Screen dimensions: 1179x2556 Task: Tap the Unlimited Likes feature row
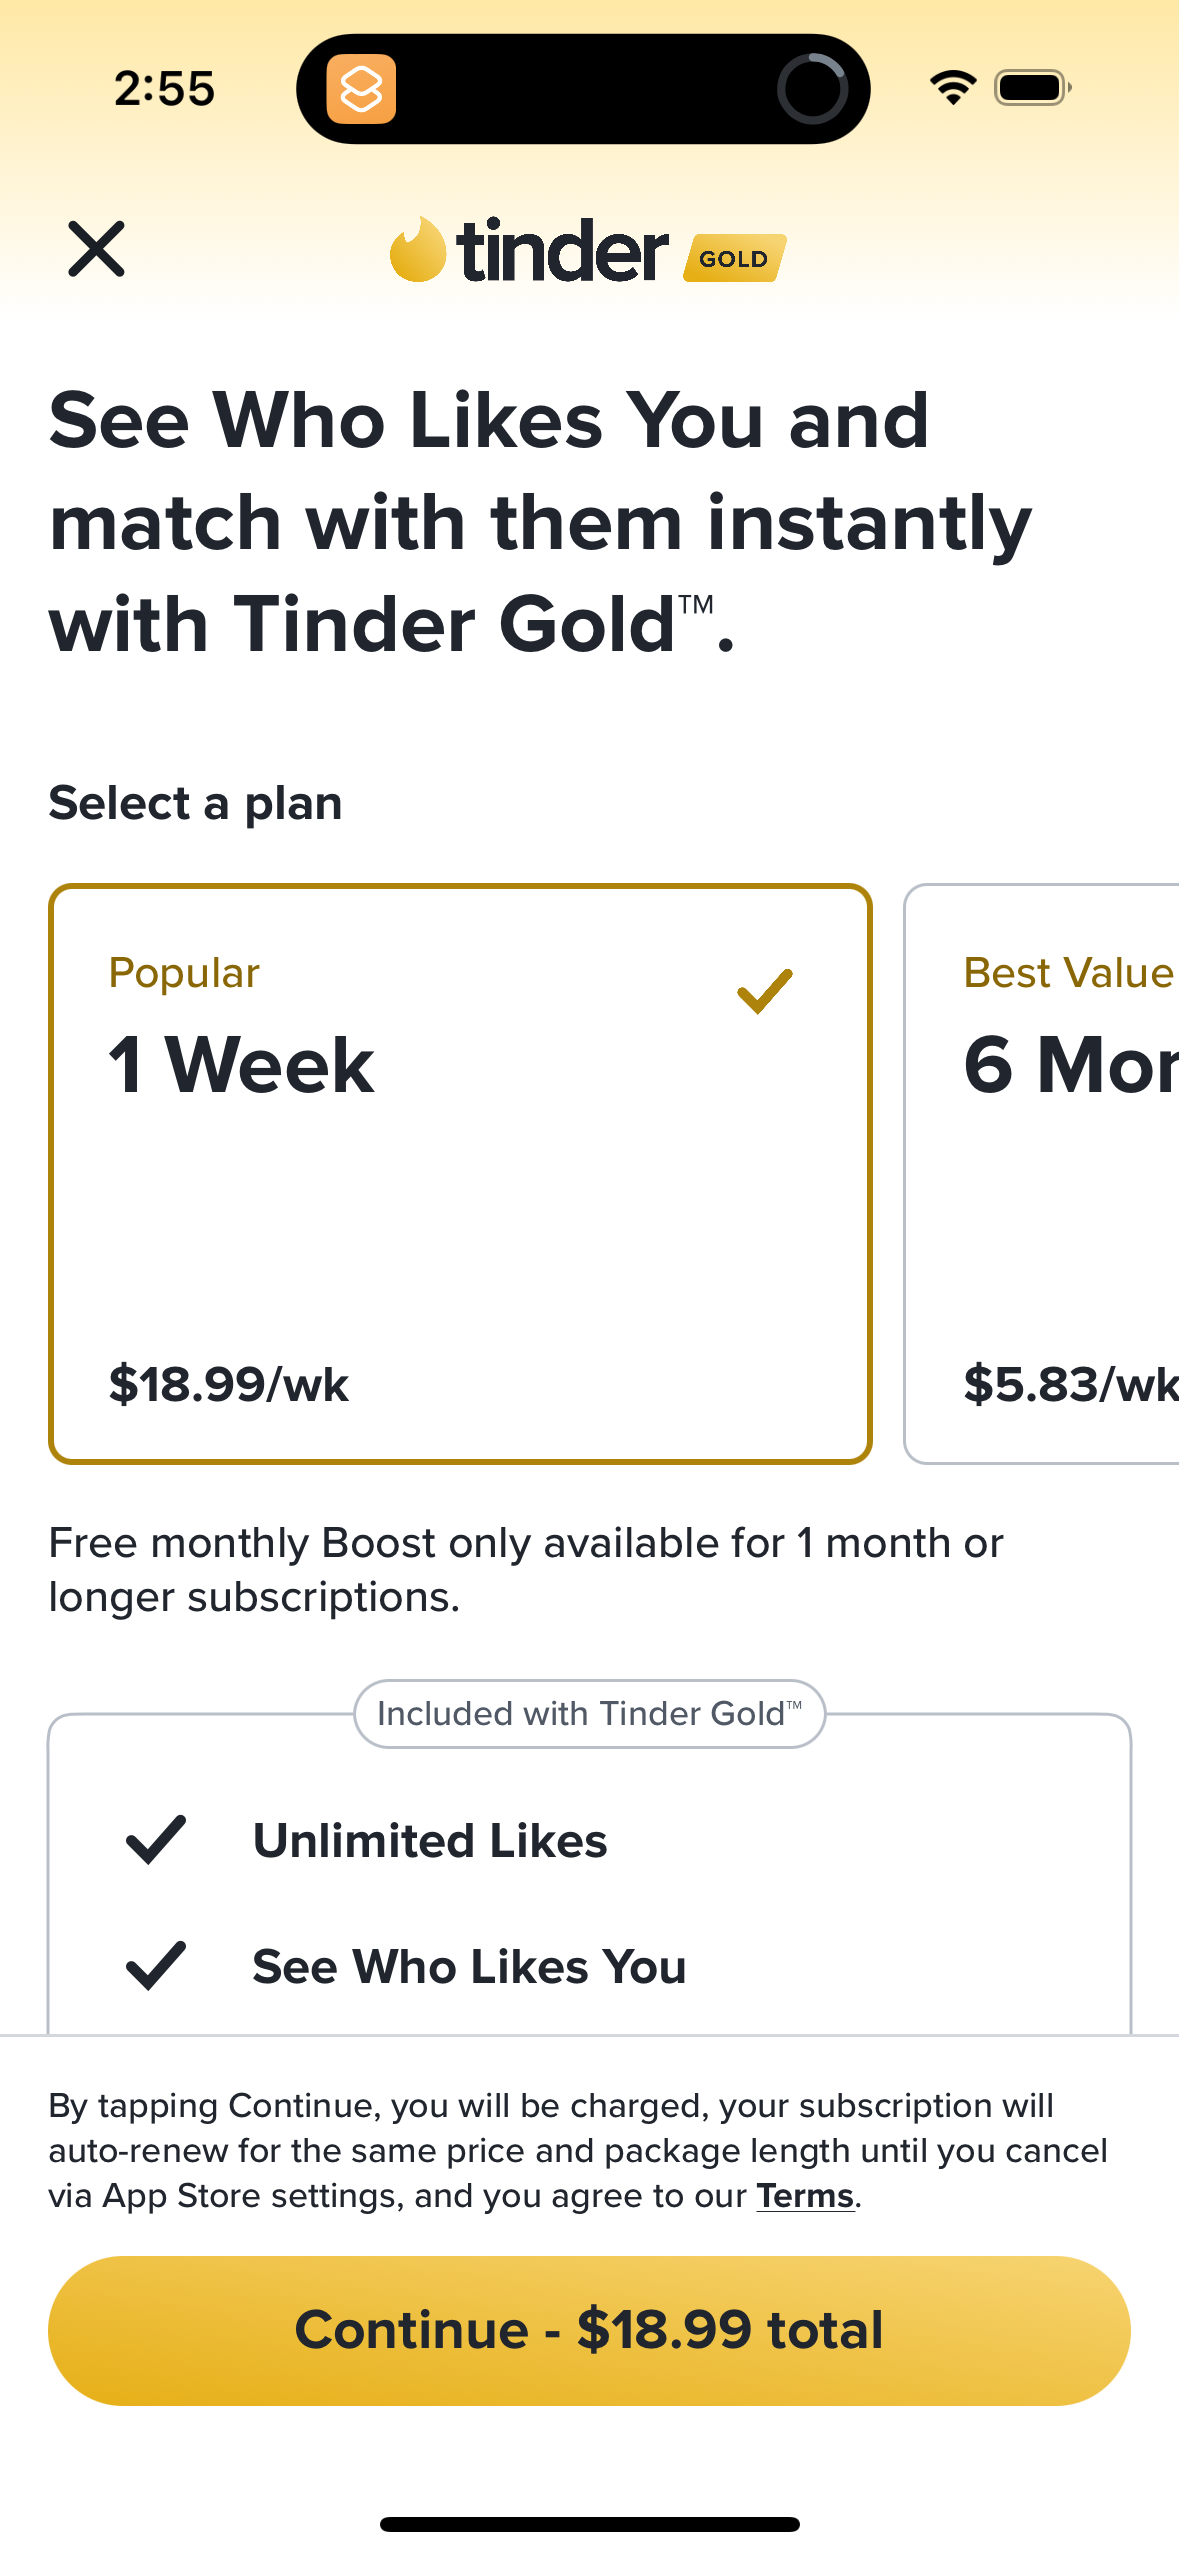point(430,1840)
